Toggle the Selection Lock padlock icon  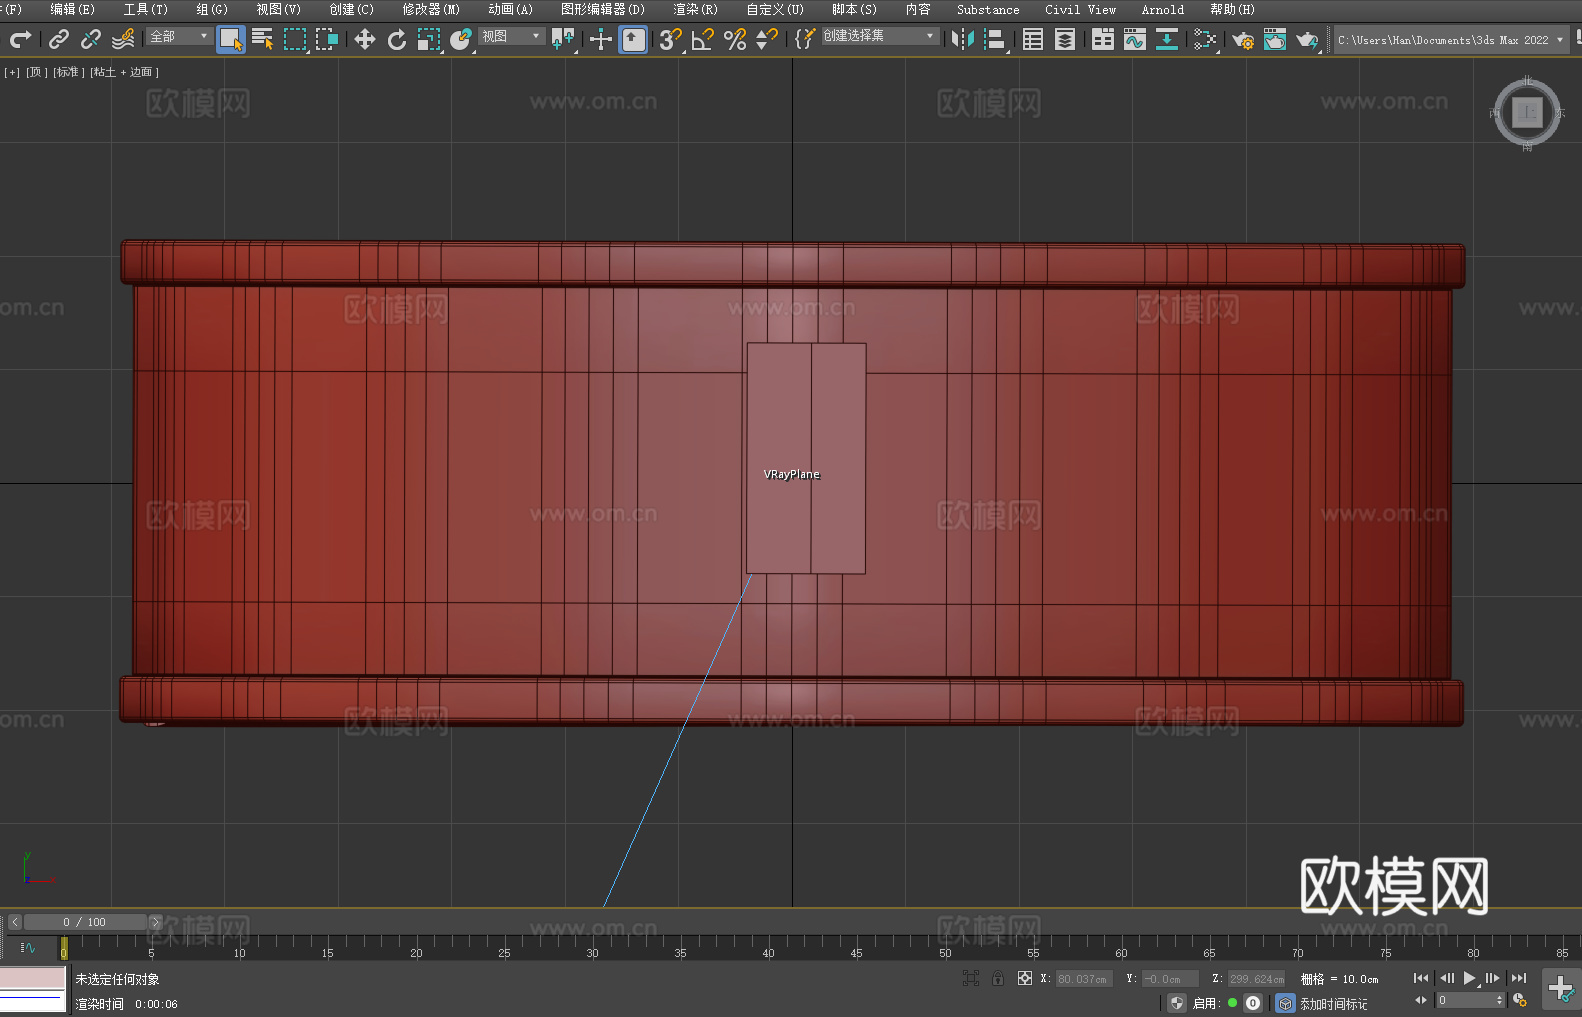coord(998,978)
